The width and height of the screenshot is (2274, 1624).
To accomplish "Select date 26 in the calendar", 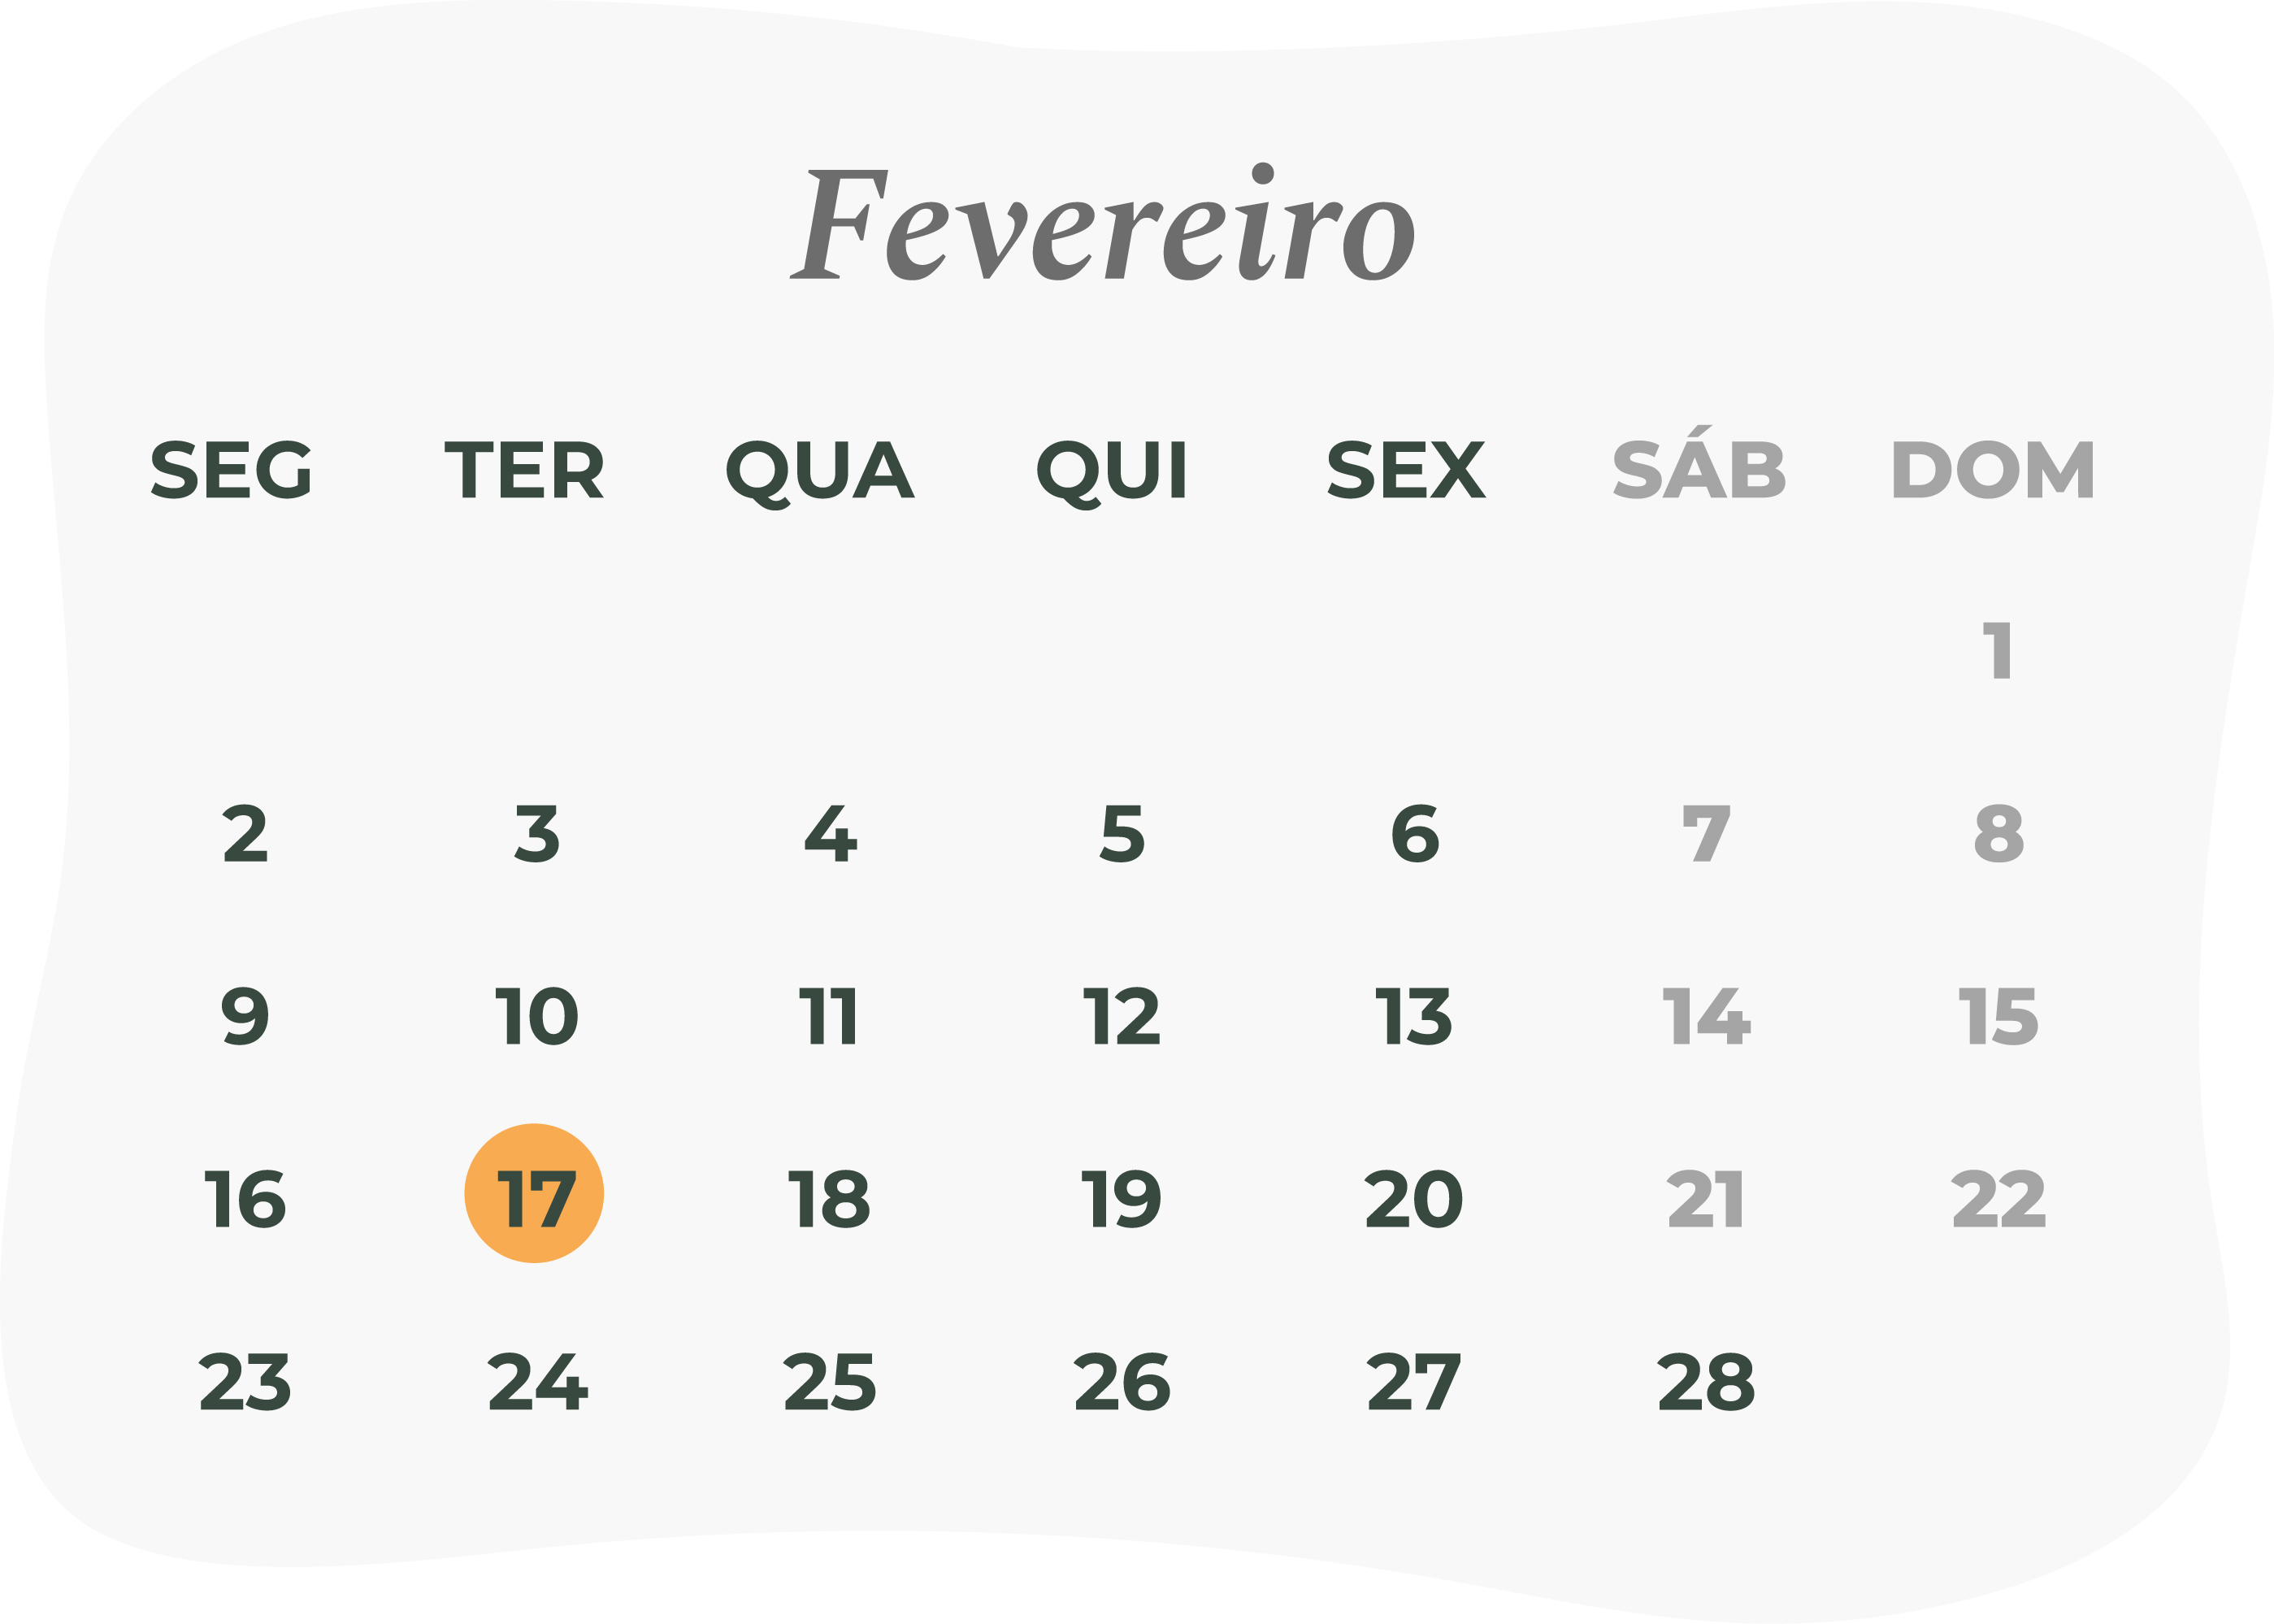I will [x=1121, y=1381].
